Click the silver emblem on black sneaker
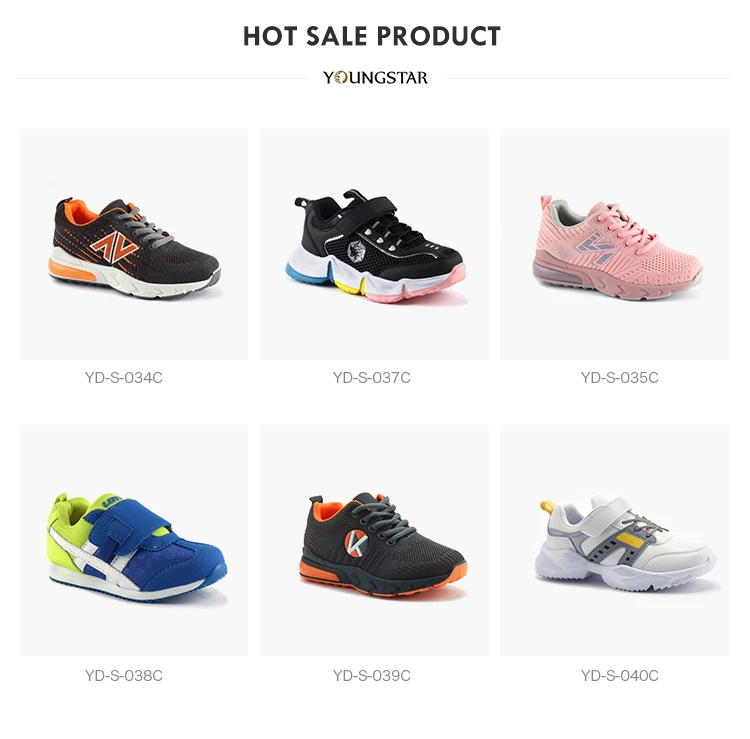The width and height of the screenshot is (750, 739). click(355, 252)
